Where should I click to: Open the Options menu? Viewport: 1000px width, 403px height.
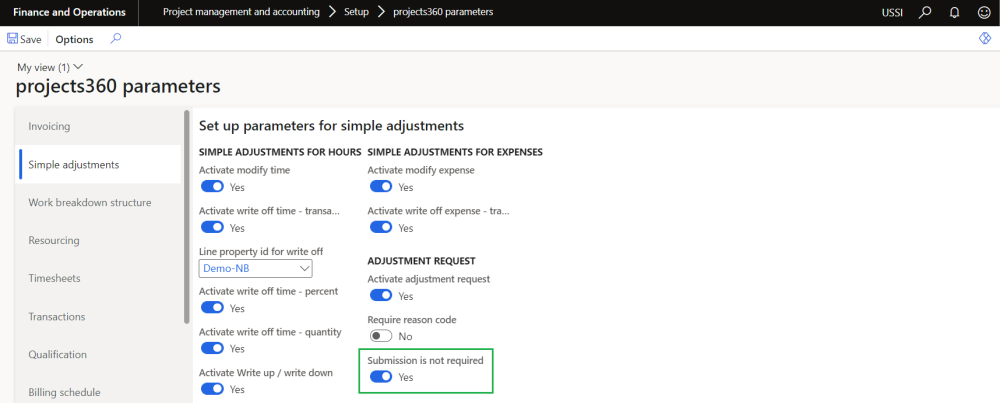[x=74, y=39]
